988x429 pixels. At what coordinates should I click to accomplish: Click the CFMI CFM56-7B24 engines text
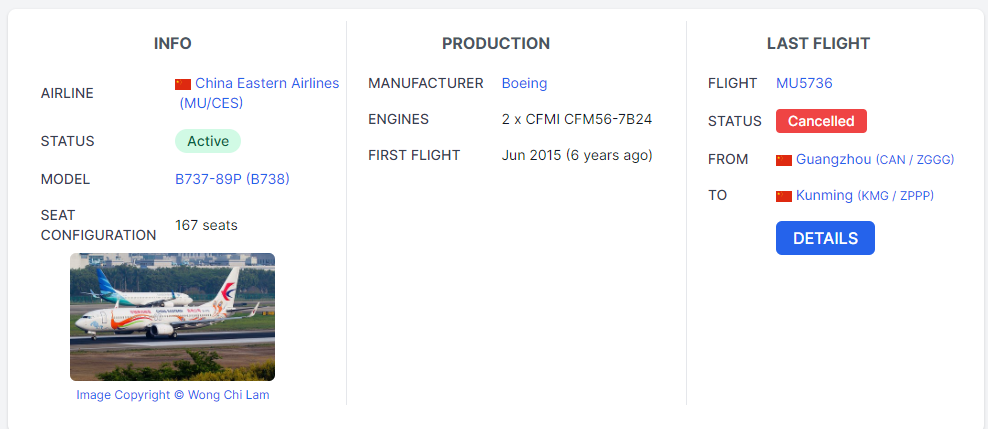[x=577, y=119]
